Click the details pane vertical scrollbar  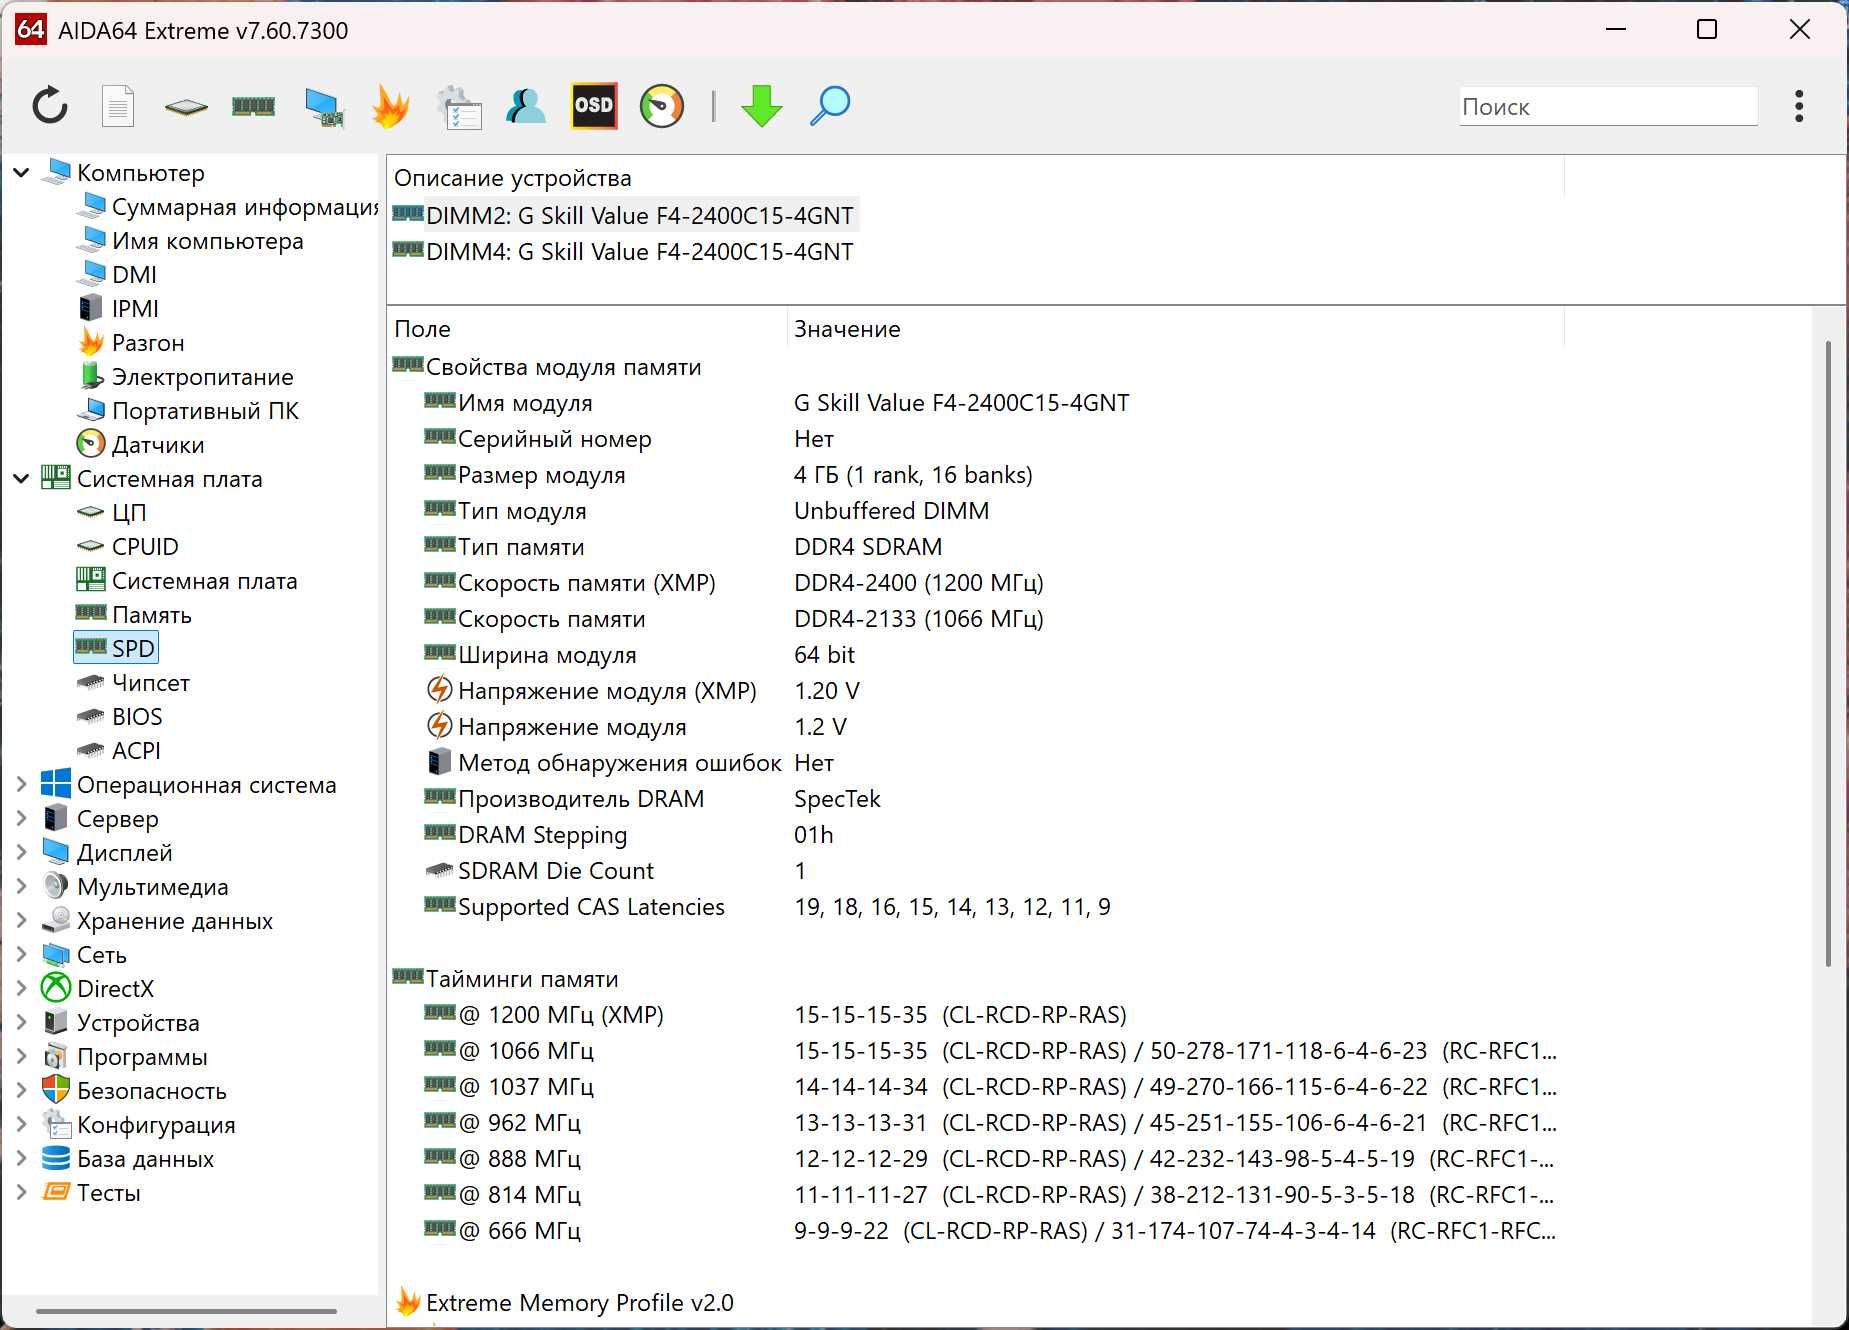click(1829, 654)
